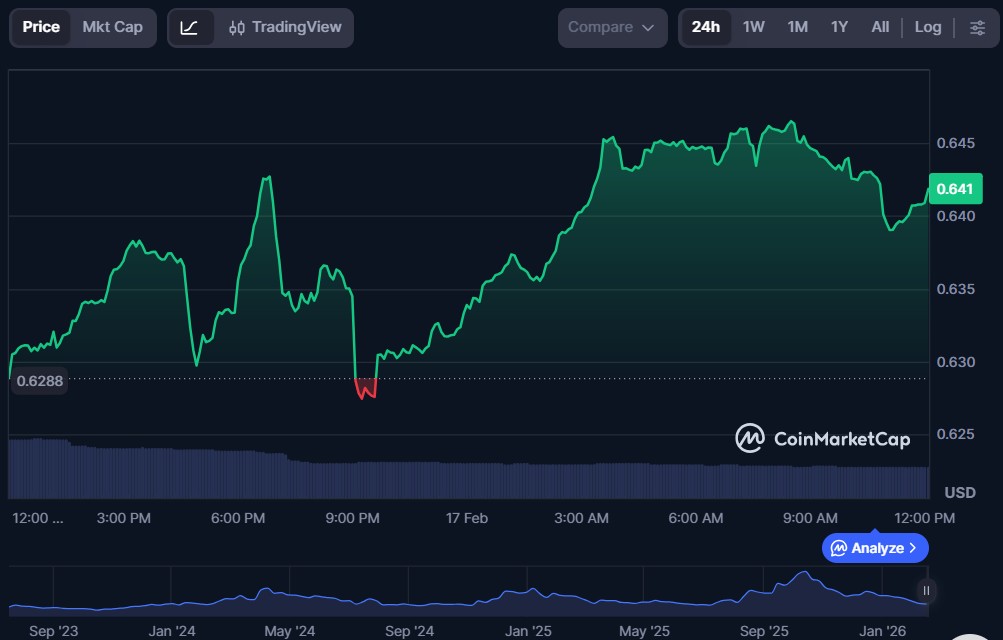Select the line chart icon

pos(190,28)
